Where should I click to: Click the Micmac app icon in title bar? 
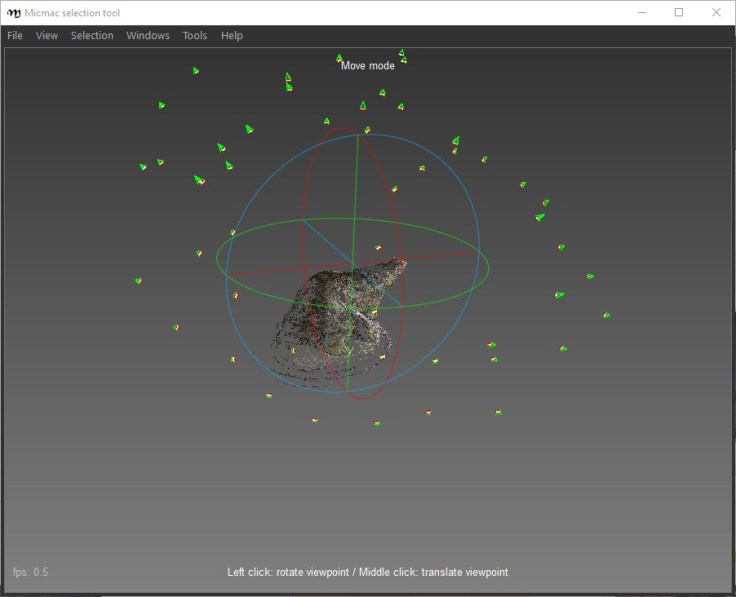(14, 12)
